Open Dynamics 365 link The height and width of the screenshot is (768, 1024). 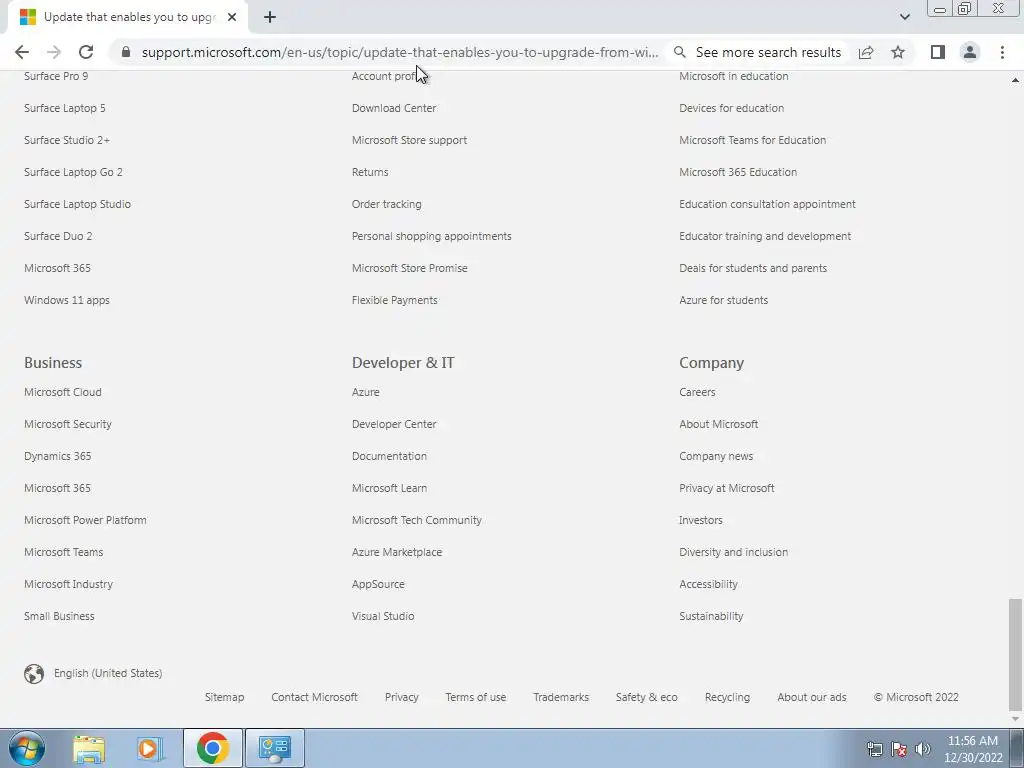[57, 456]
